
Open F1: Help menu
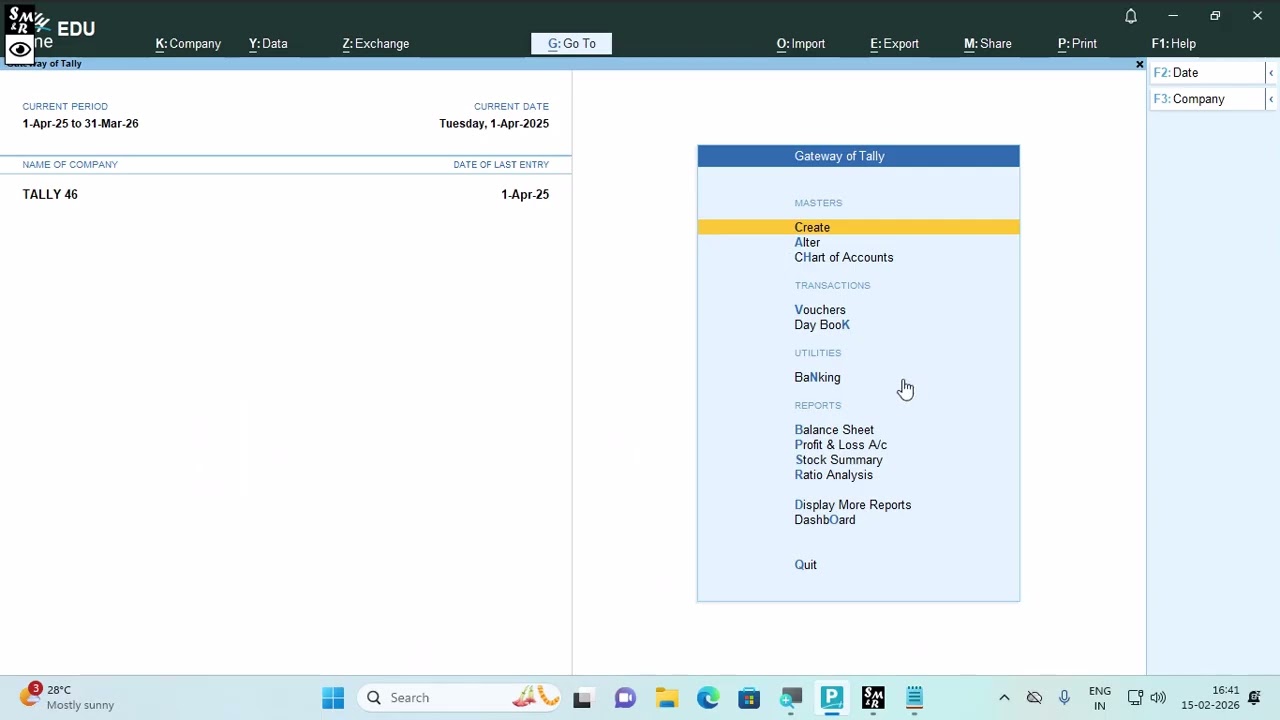1174,44
